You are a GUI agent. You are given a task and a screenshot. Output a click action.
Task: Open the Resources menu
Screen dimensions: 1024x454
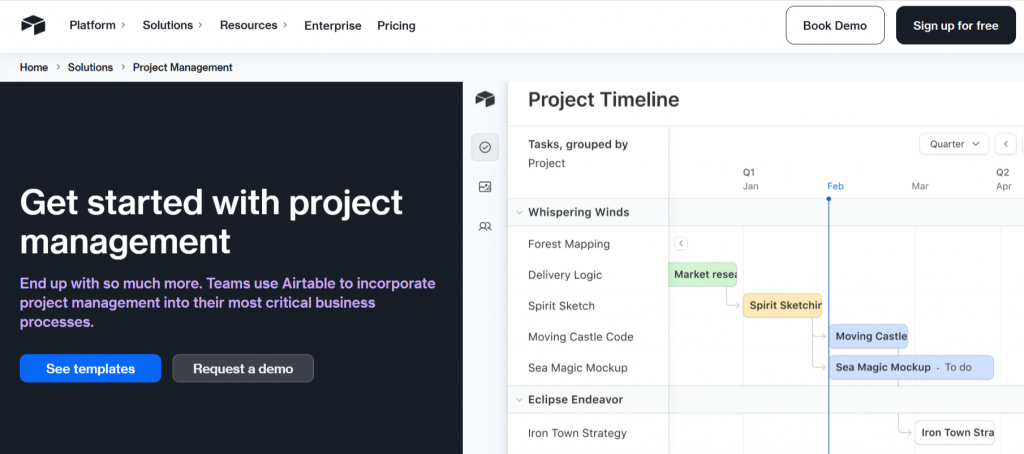pyautogui.click(x=253, y=25)
